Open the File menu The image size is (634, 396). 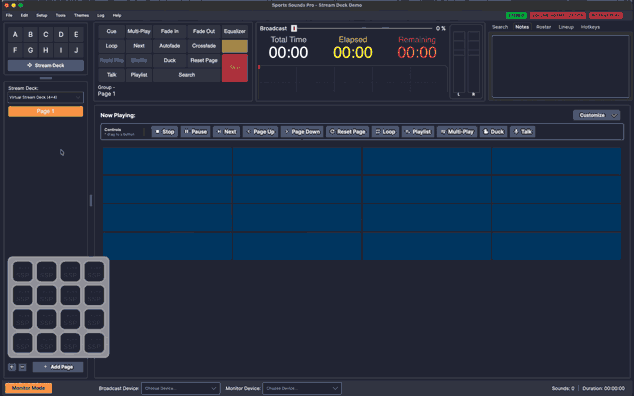tap(9, 15)
